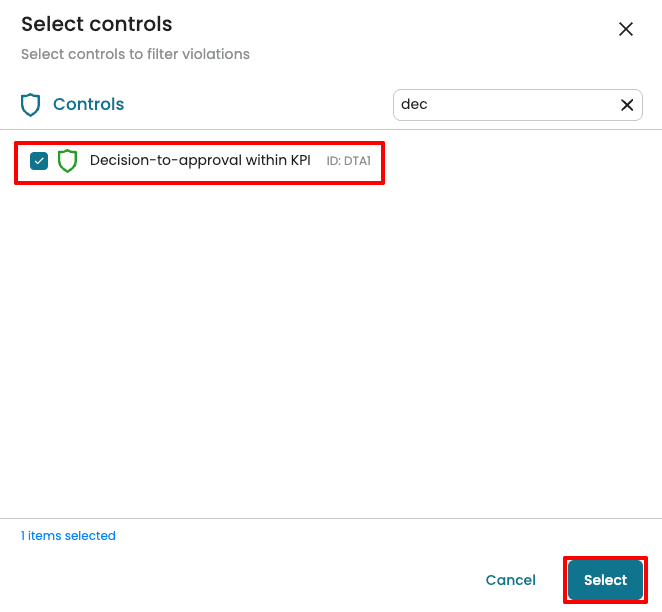The image size is (662, 612).
Task: Clear the 'dec' search text
Action: click(x=627, y=105)
